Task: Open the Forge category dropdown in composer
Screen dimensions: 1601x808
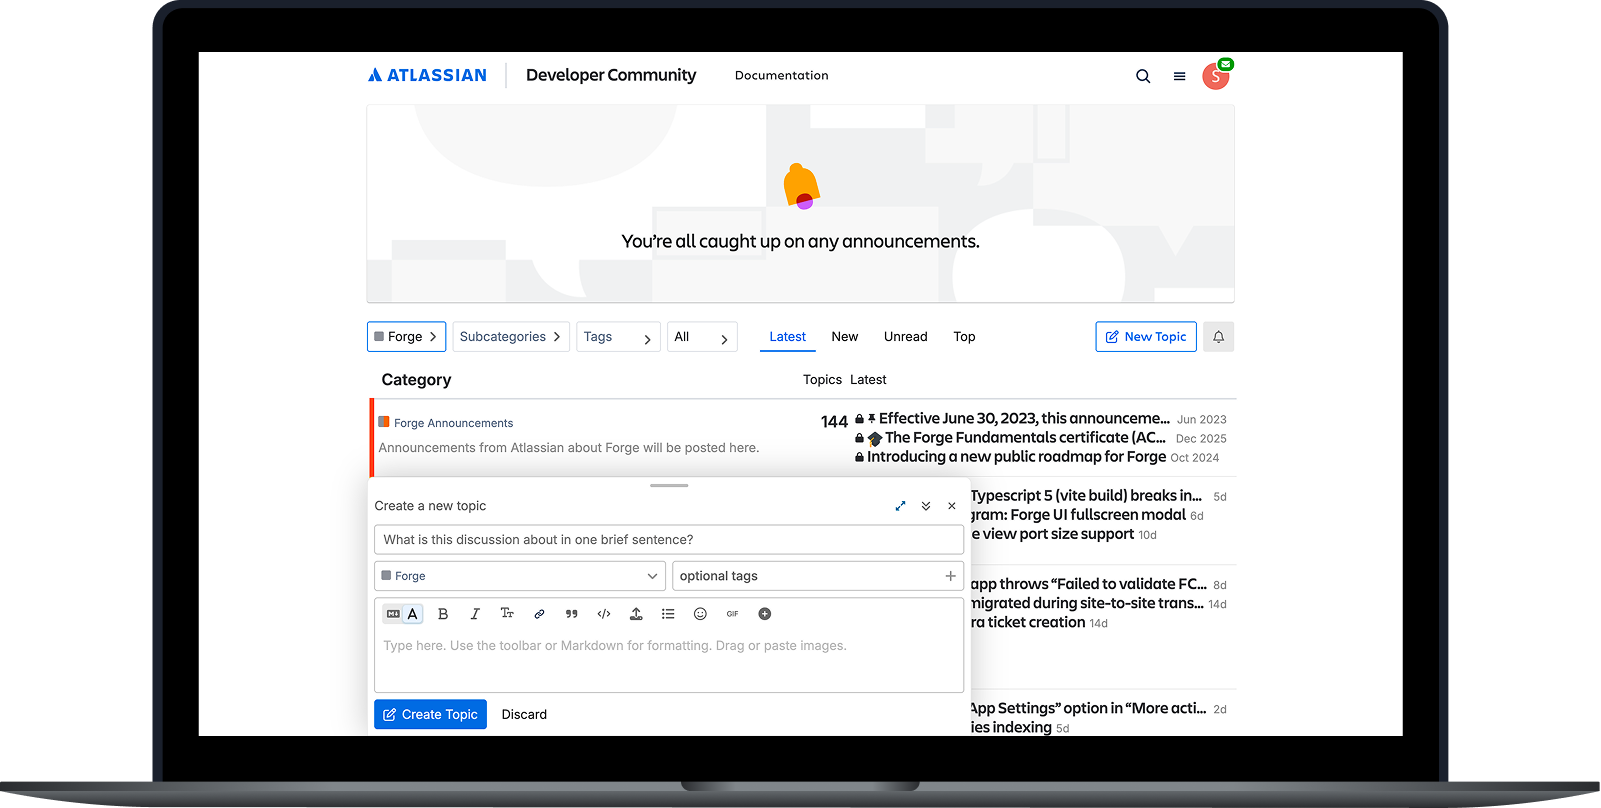Action: click(x=520, y=576)
